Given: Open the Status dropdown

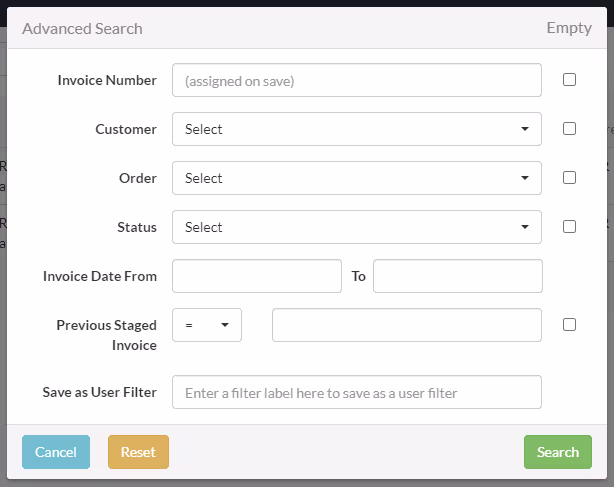Looking at the screenshot, I should (357, 227).
